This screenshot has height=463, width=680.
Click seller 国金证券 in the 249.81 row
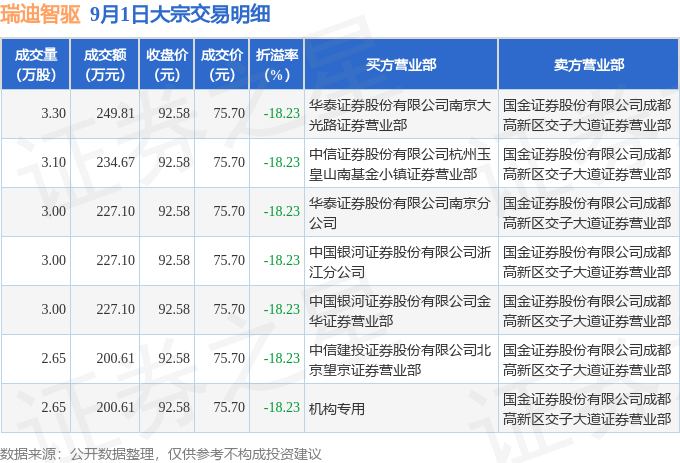click(587, 115)
